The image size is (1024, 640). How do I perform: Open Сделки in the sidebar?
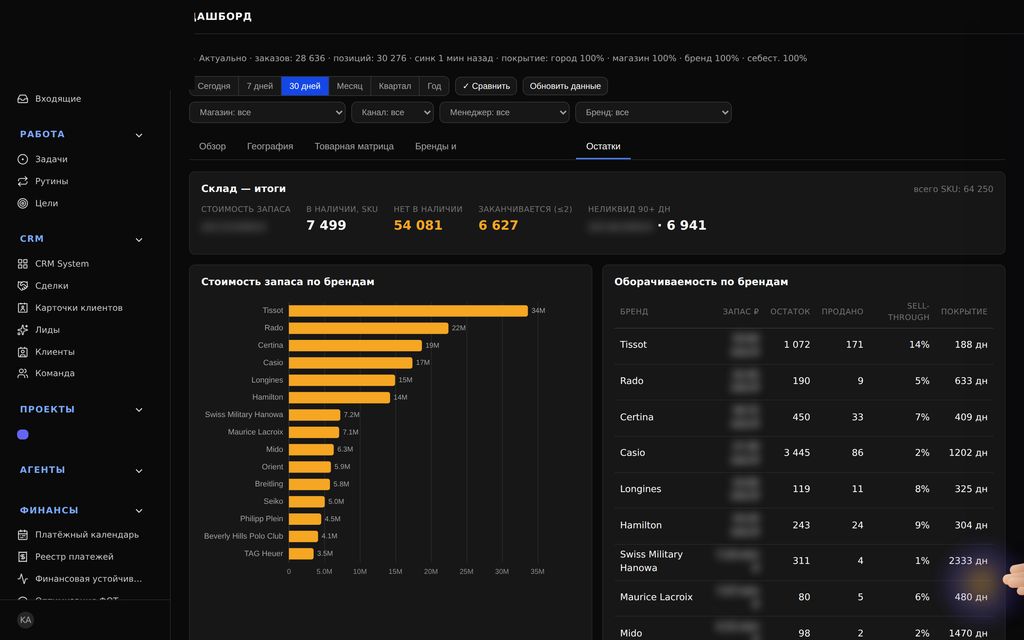(x=52, y=285)
